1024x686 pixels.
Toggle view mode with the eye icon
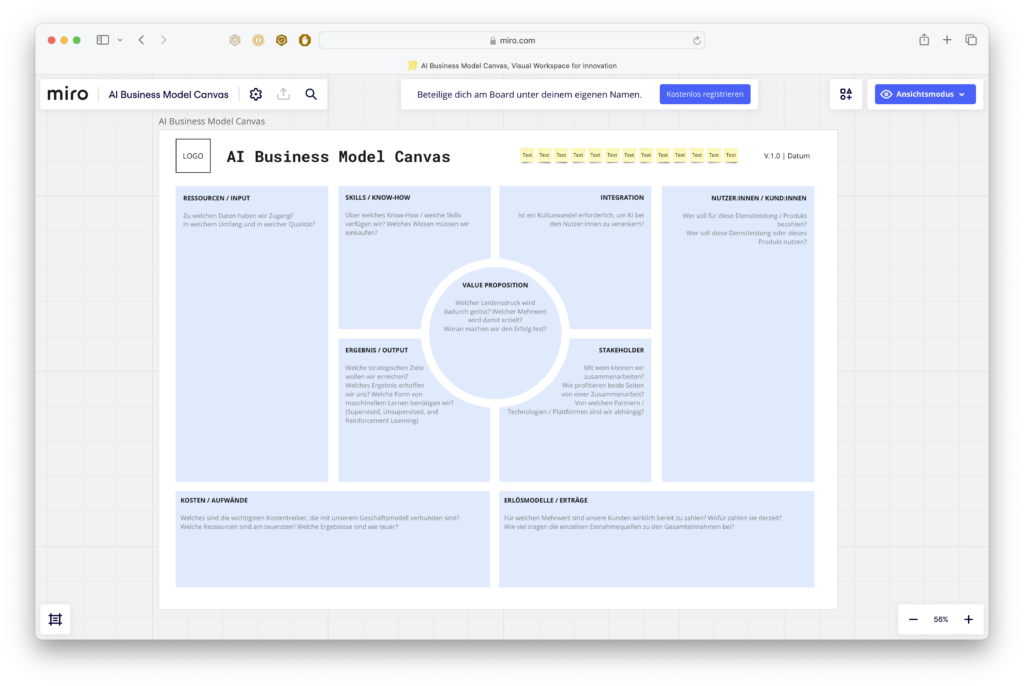889,93
